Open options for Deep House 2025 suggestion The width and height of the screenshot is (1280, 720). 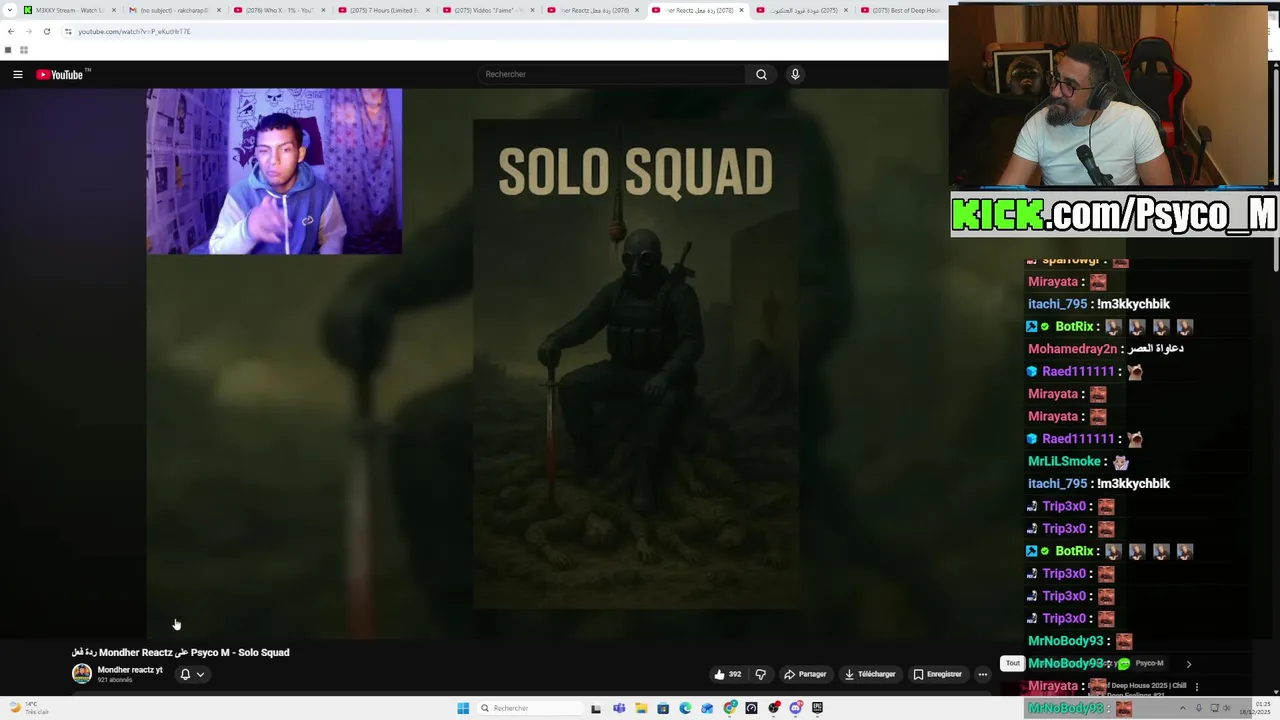pos(1196,687)
